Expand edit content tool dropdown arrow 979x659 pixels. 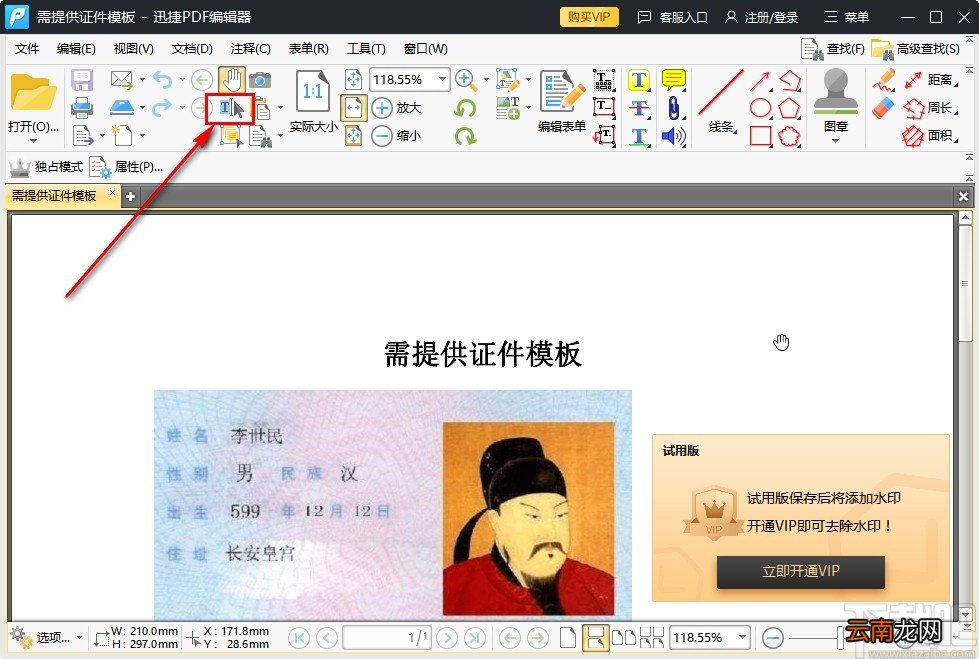528,80
